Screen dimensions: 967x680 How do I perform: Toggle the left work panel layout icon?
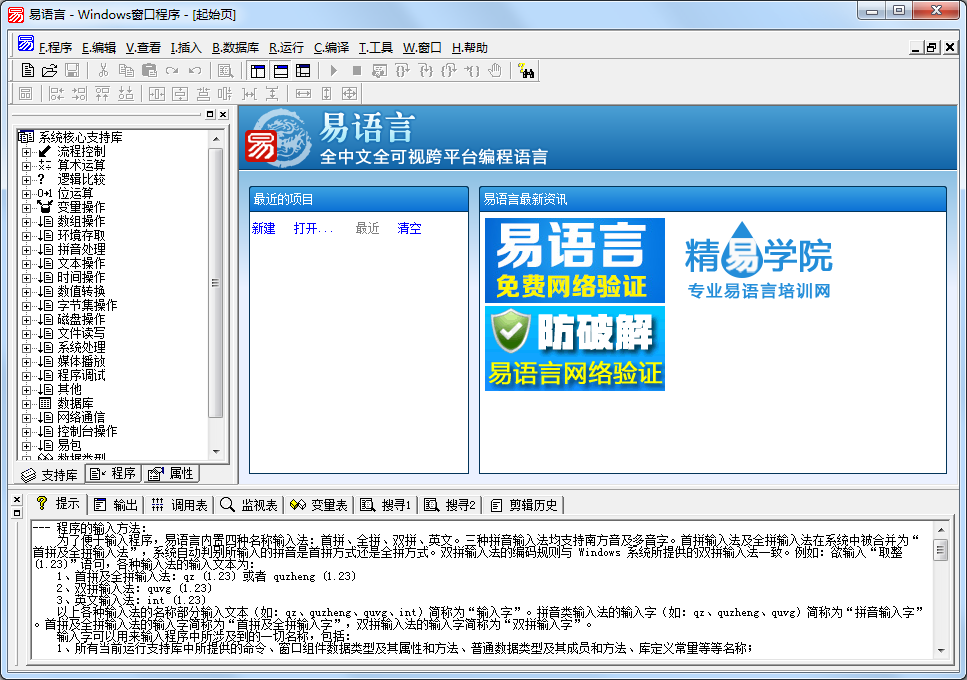[258, 71]
